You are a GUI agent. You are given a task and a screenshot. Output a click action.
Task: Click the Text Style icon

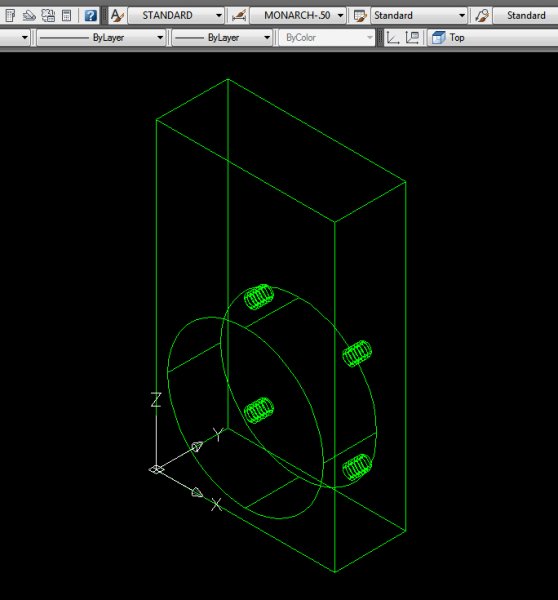[x=117, y=16]
